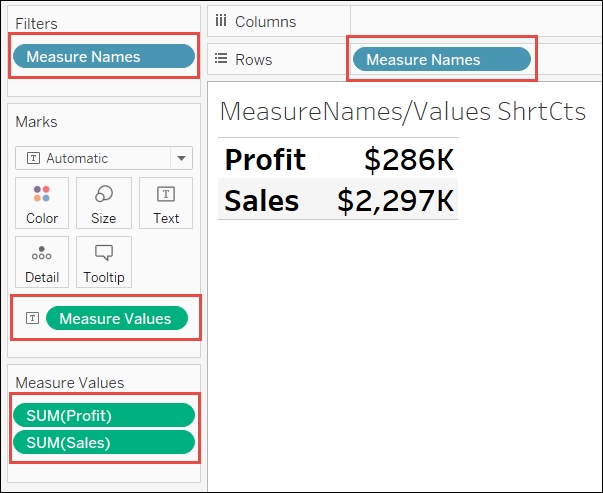603x493 pixels.
Task: Click the Size marks card button
Action: (104, 203)
